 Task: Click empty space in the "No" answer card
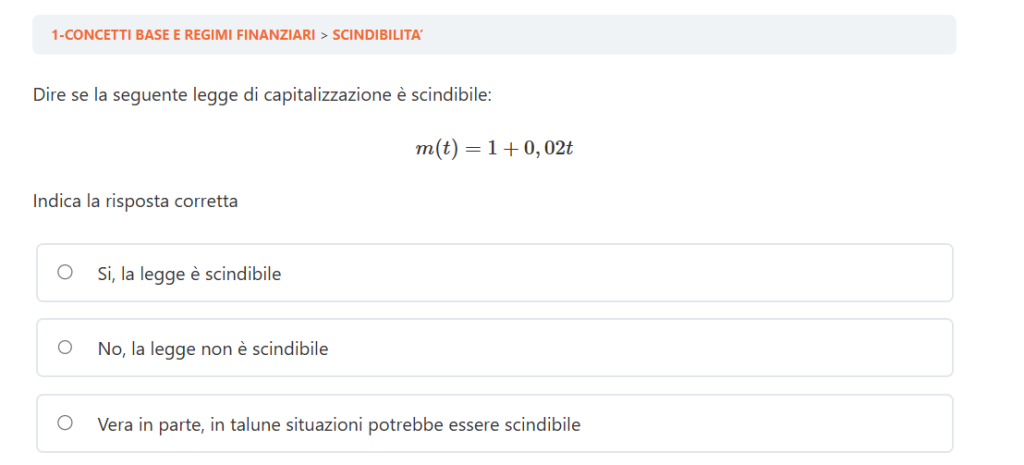coord(650,349)
